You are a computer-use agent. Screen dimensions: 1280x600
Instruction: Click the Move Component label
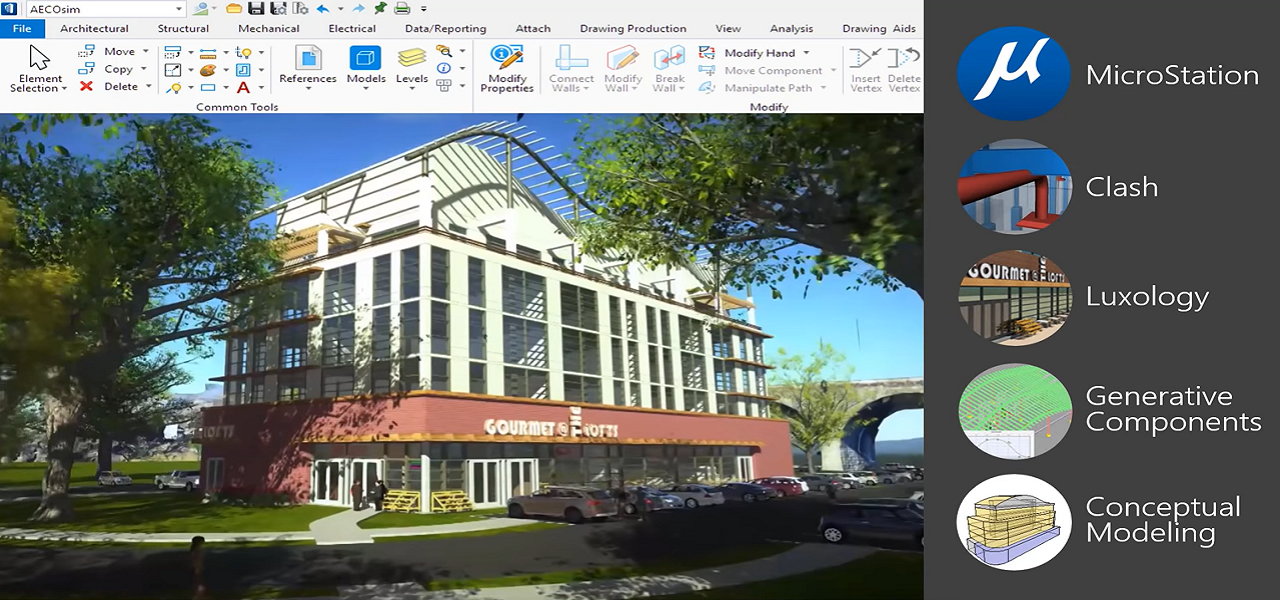coord(774,71)
